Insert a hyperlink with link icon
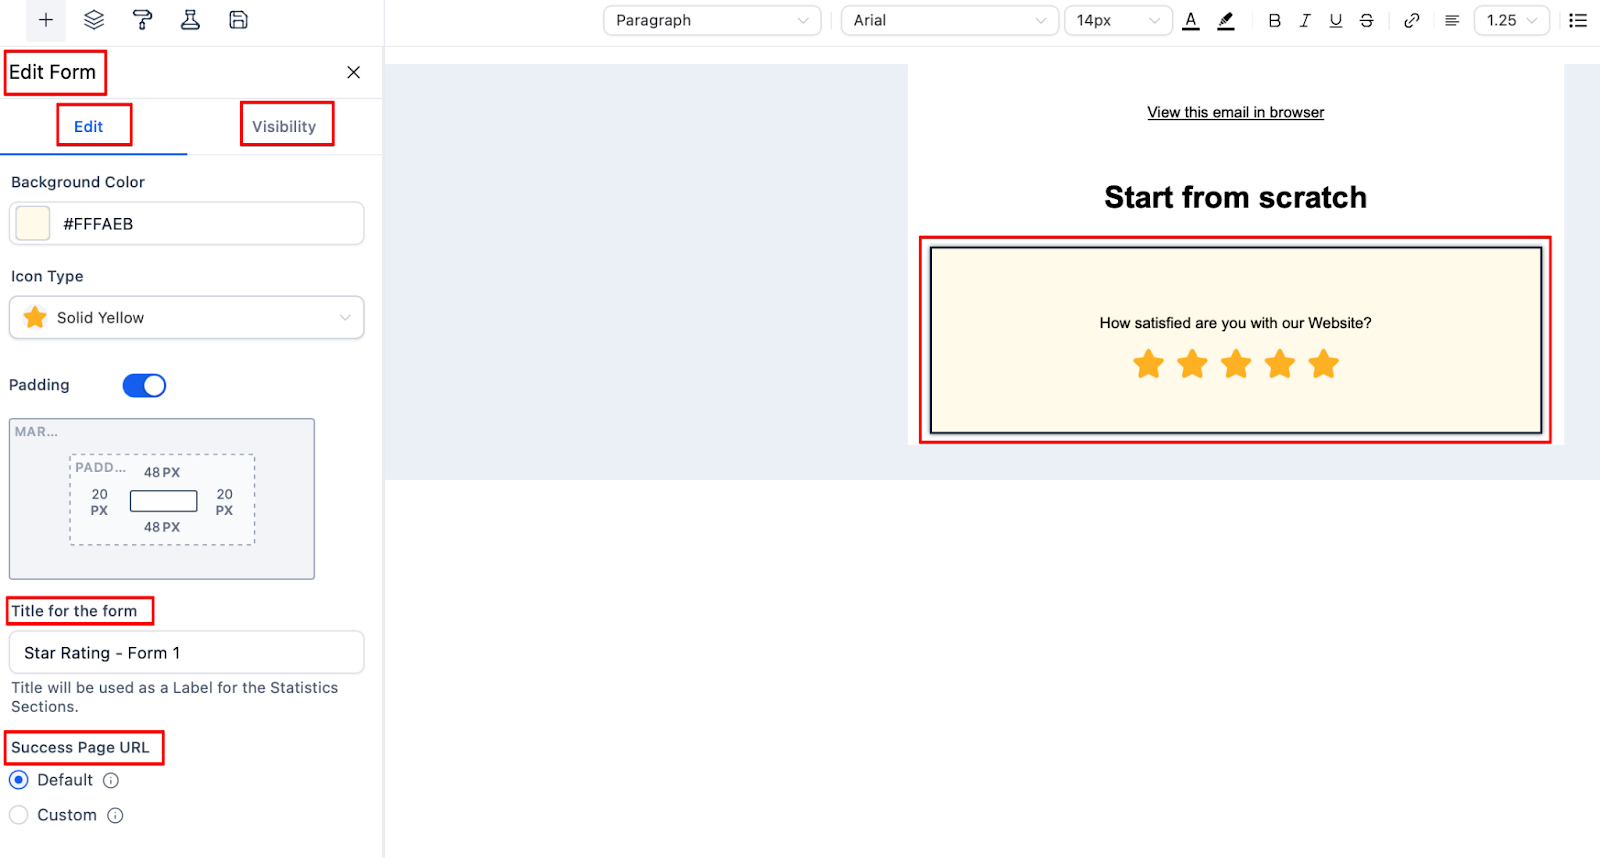 tap(1411, 20)
